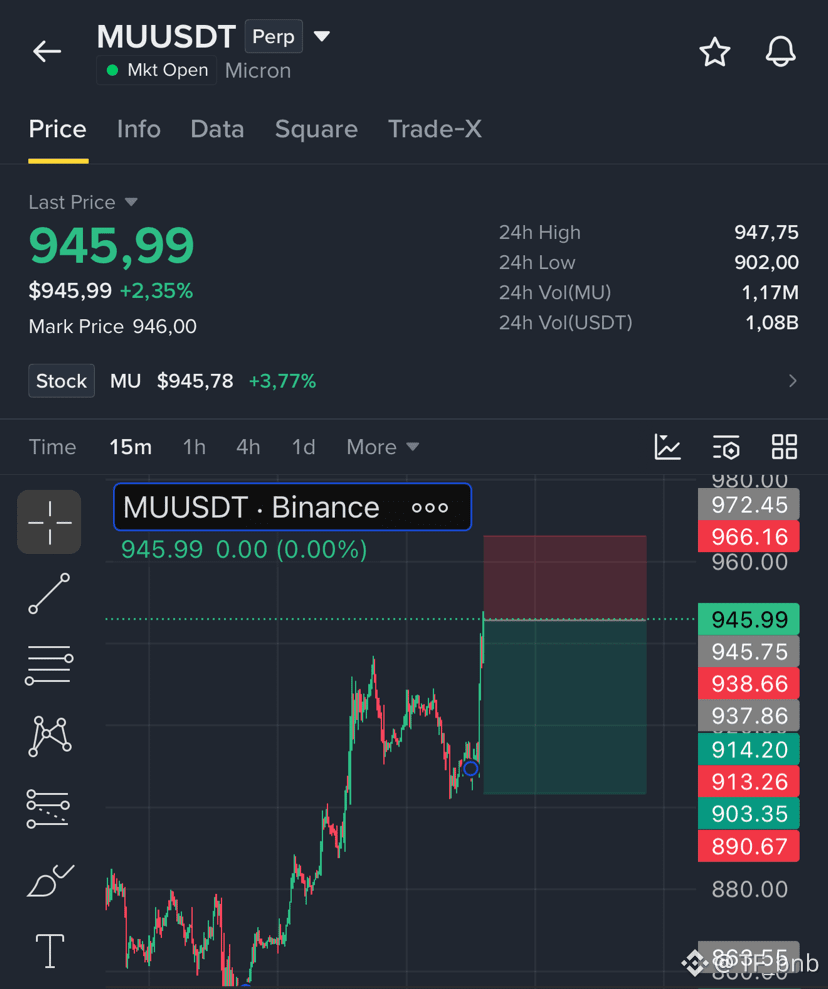This screenshot has height=989, width=828.
Task: Select the Text annotation tool
Action: (50, 951)
